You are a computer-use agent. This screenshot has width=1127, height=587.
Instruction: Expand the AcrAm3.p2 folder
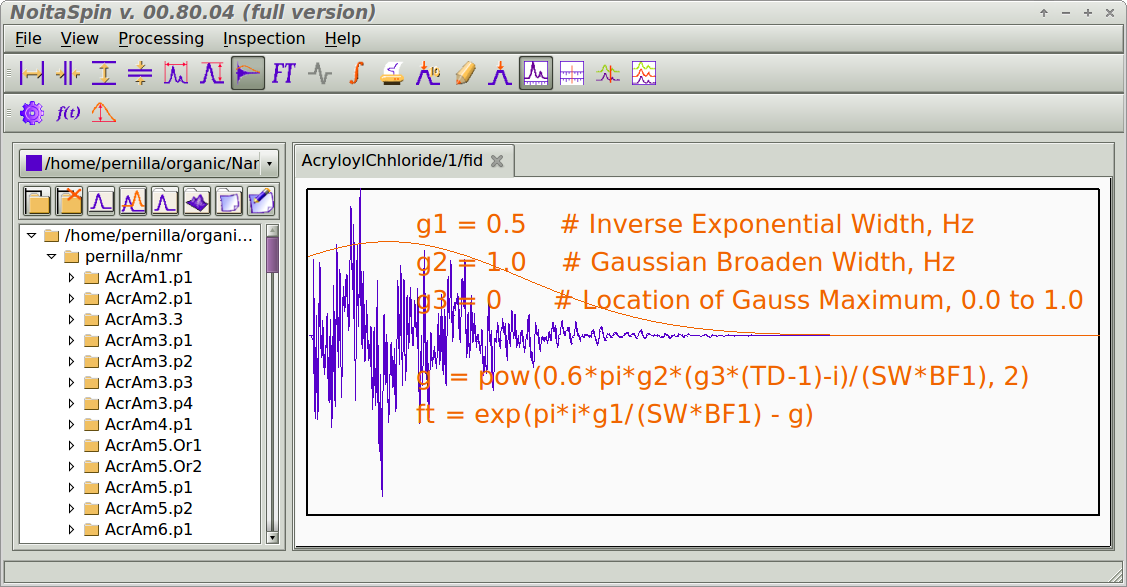pyautogui.click(x=71, y=361)
